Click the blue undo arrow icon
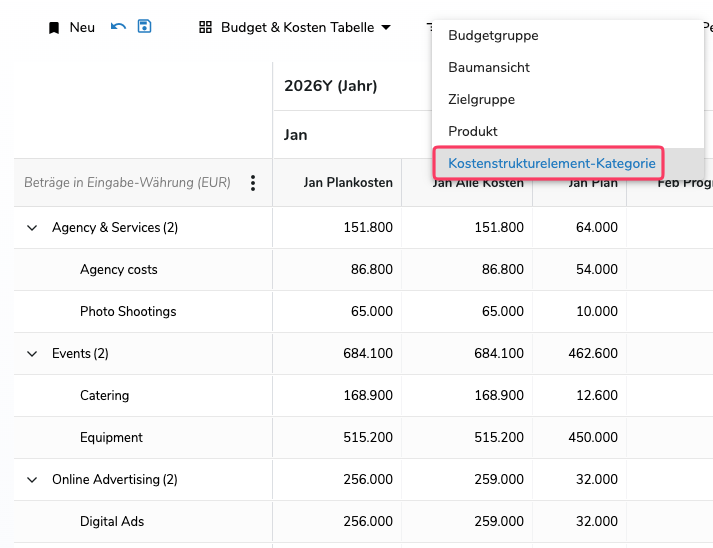Image resolution: width=713 pixels, height=548 pixels. click(x=118, y=27)
